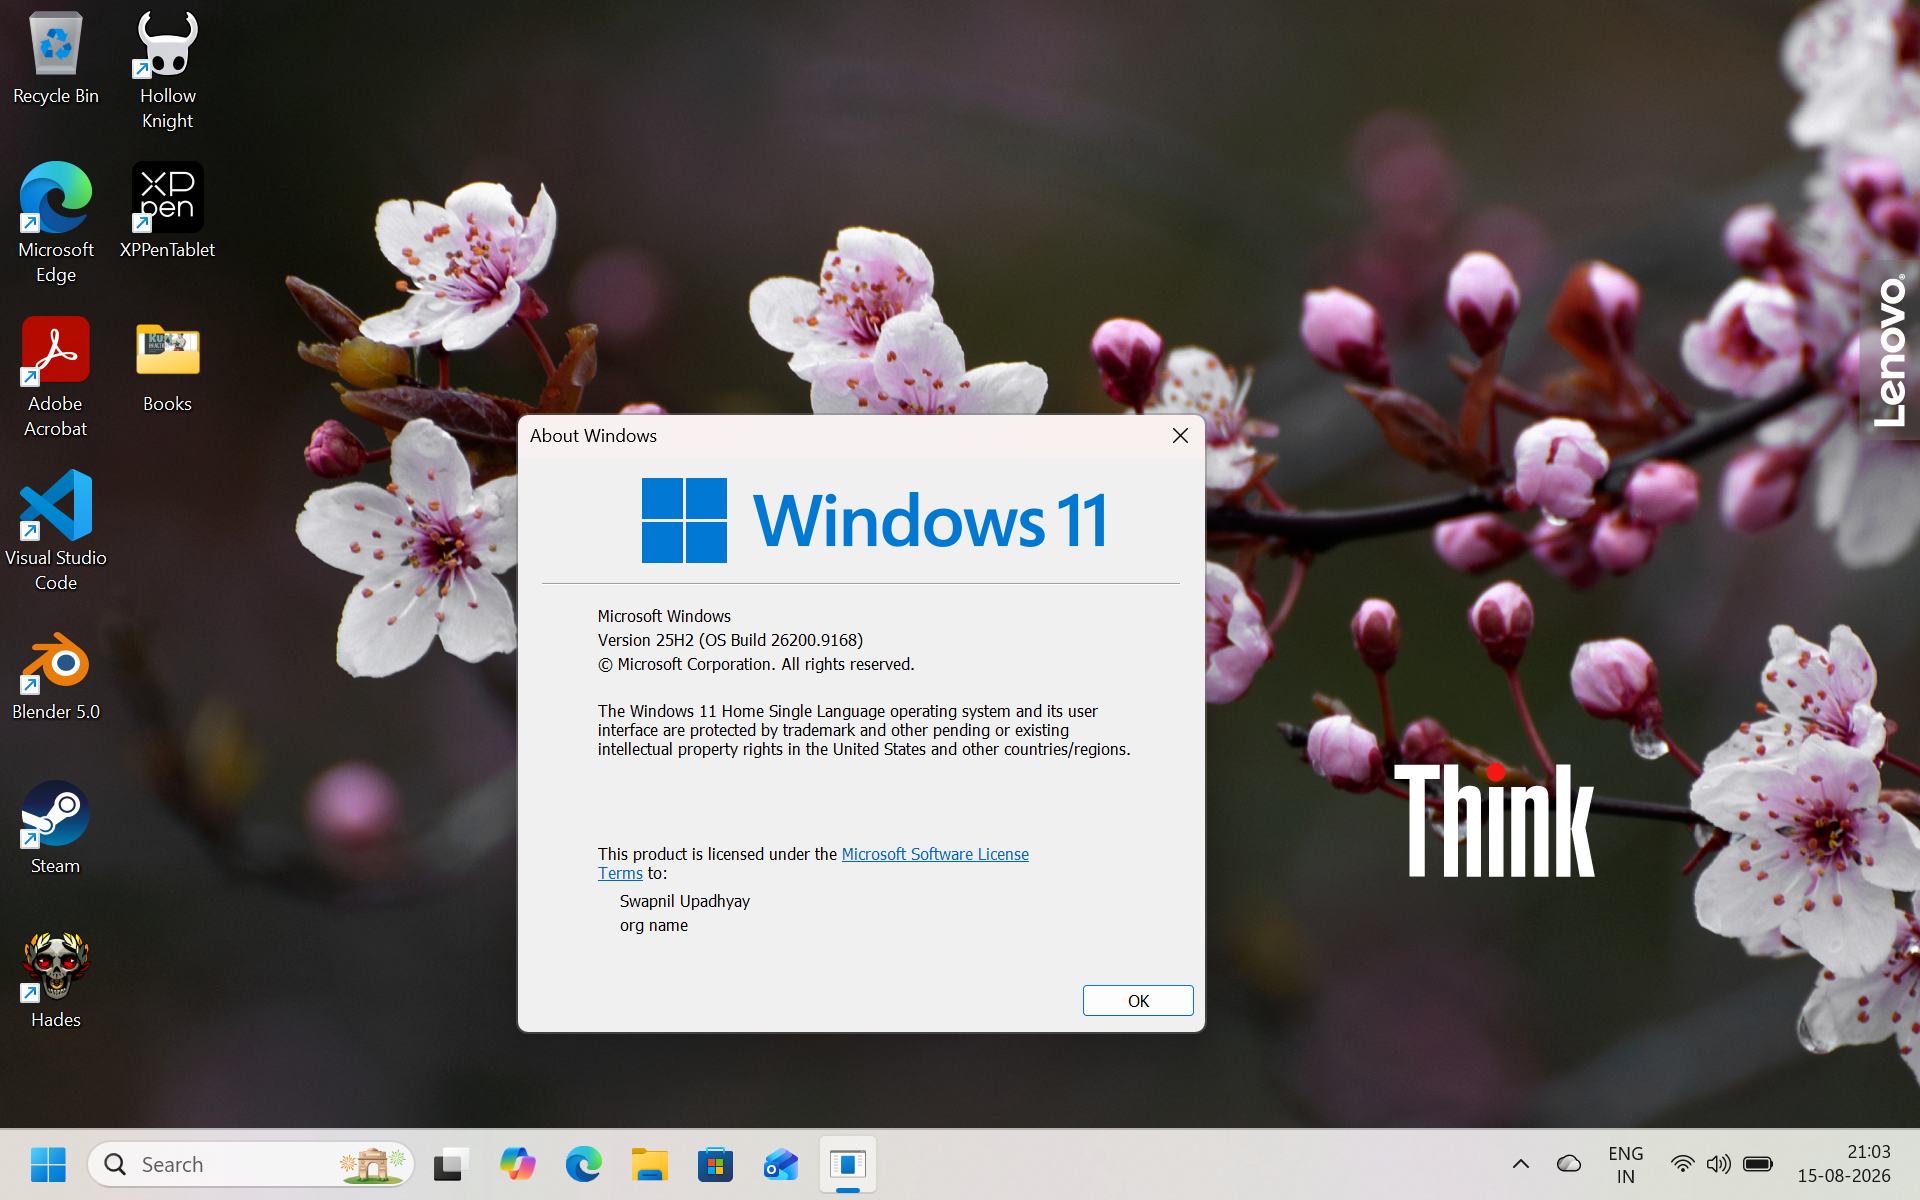Select the Hollow Knight desktop shortcut
Image resolution: width=1920 pixels, height=1200 pixels.
pos(167,70)
